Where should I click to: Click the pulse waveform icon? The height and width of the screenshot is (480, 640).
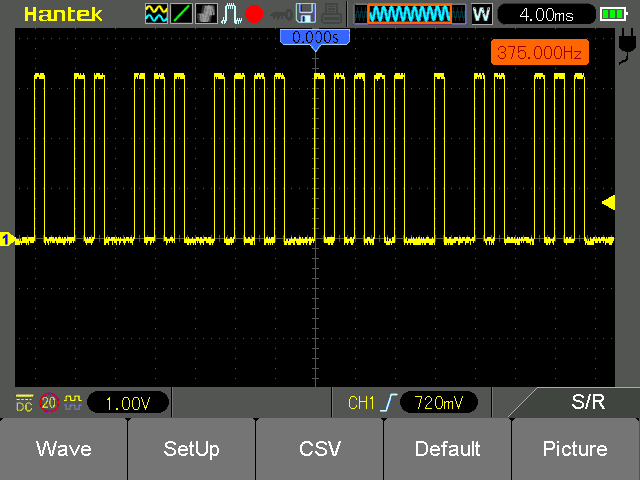click(x=231, y=13)
